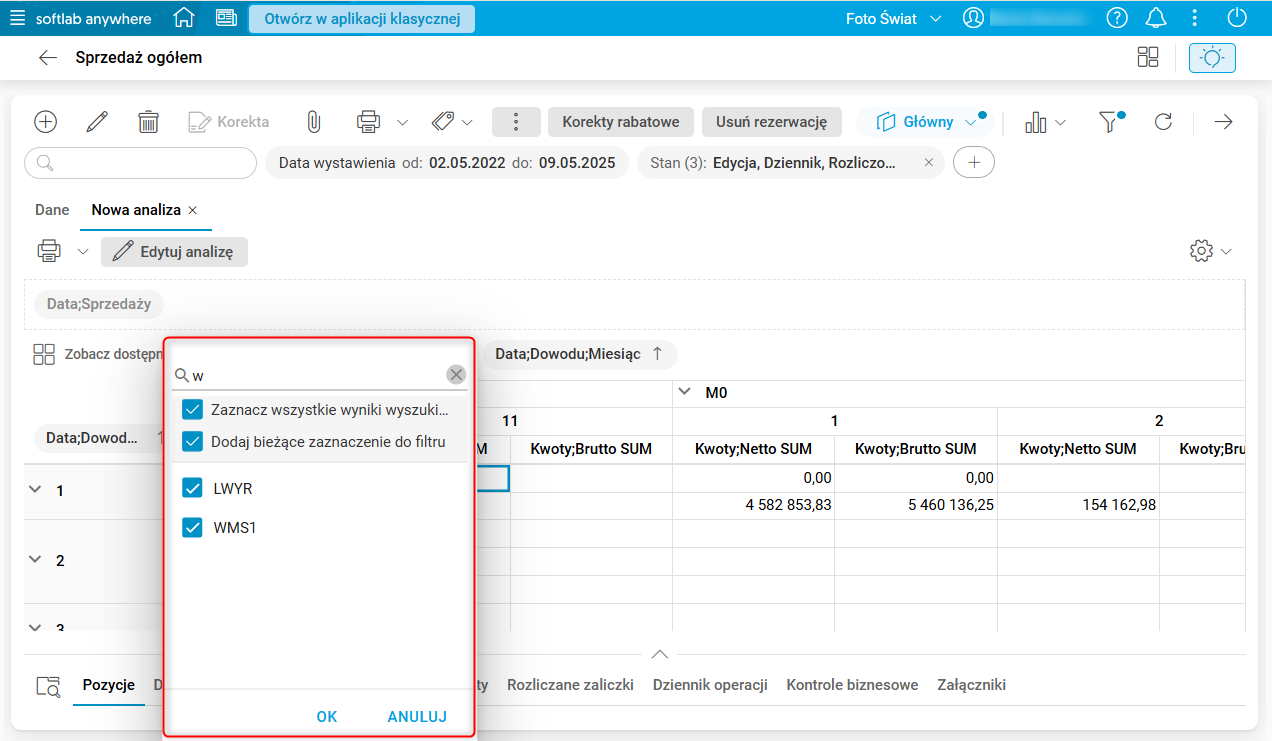Click Otwórz w aplikacji klasycznej
Viewport: 1272px width, 741px height.
(x=362, y=19)
